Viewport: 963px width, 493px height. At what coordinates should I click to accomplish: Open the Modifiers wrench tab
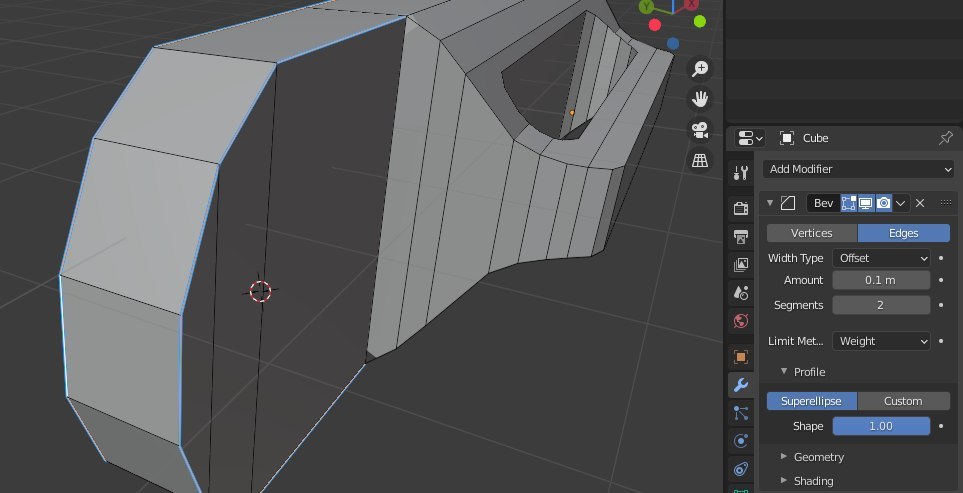741,385
